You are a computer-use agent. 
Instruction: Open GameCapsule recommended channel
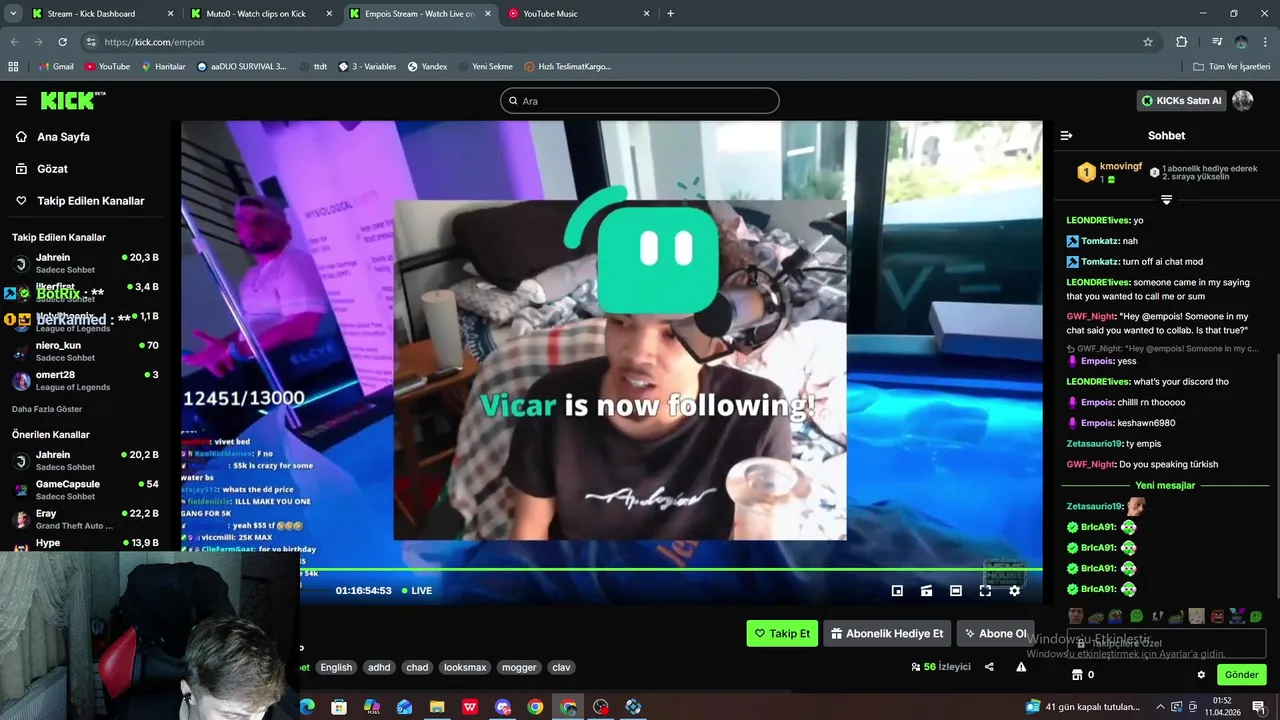(85, 490)
